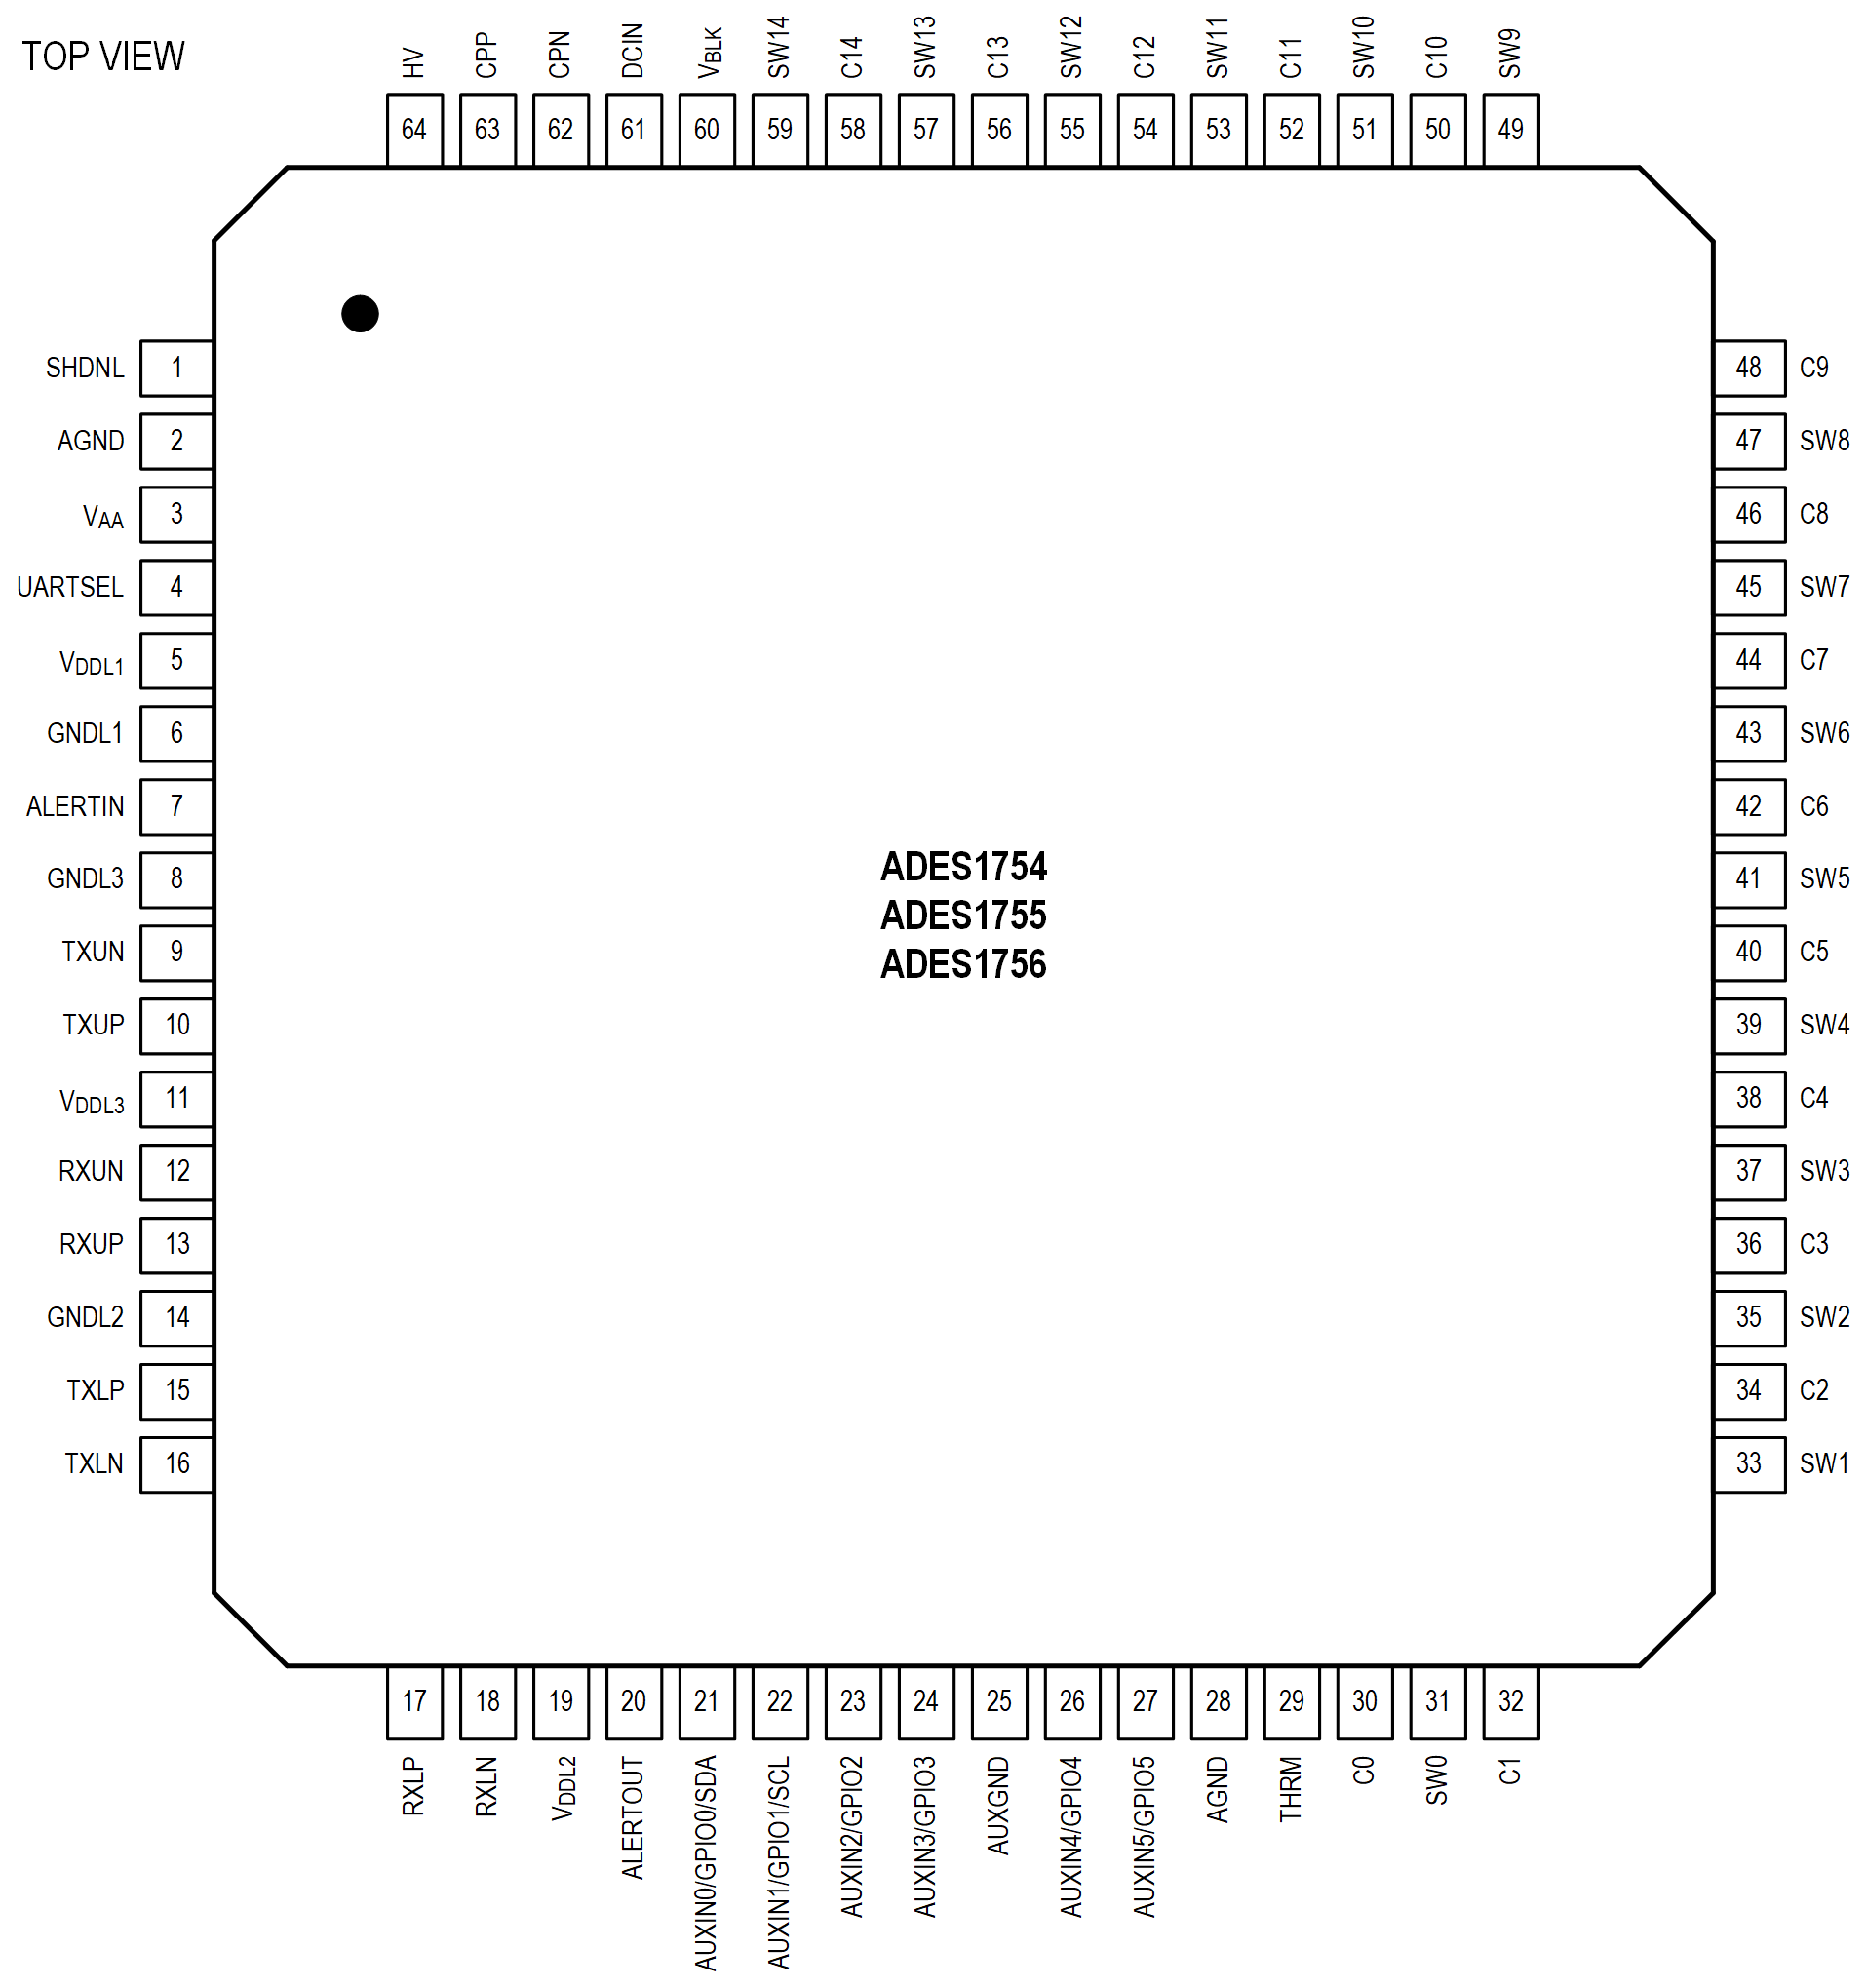The height and width of the screenshot is (1988, 1866).
Task: Select pin 33 box beside SW1
Action: (1749, 1464)
